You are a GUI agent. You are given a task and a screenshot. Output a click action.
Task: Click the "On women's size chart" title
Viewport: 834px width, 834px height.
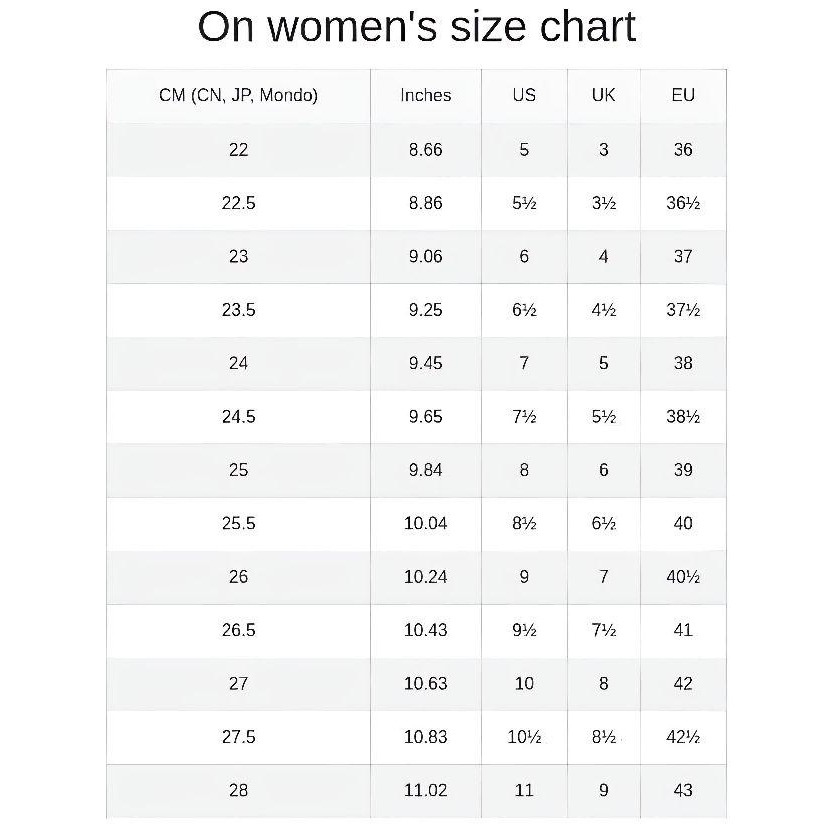[416, 27]
